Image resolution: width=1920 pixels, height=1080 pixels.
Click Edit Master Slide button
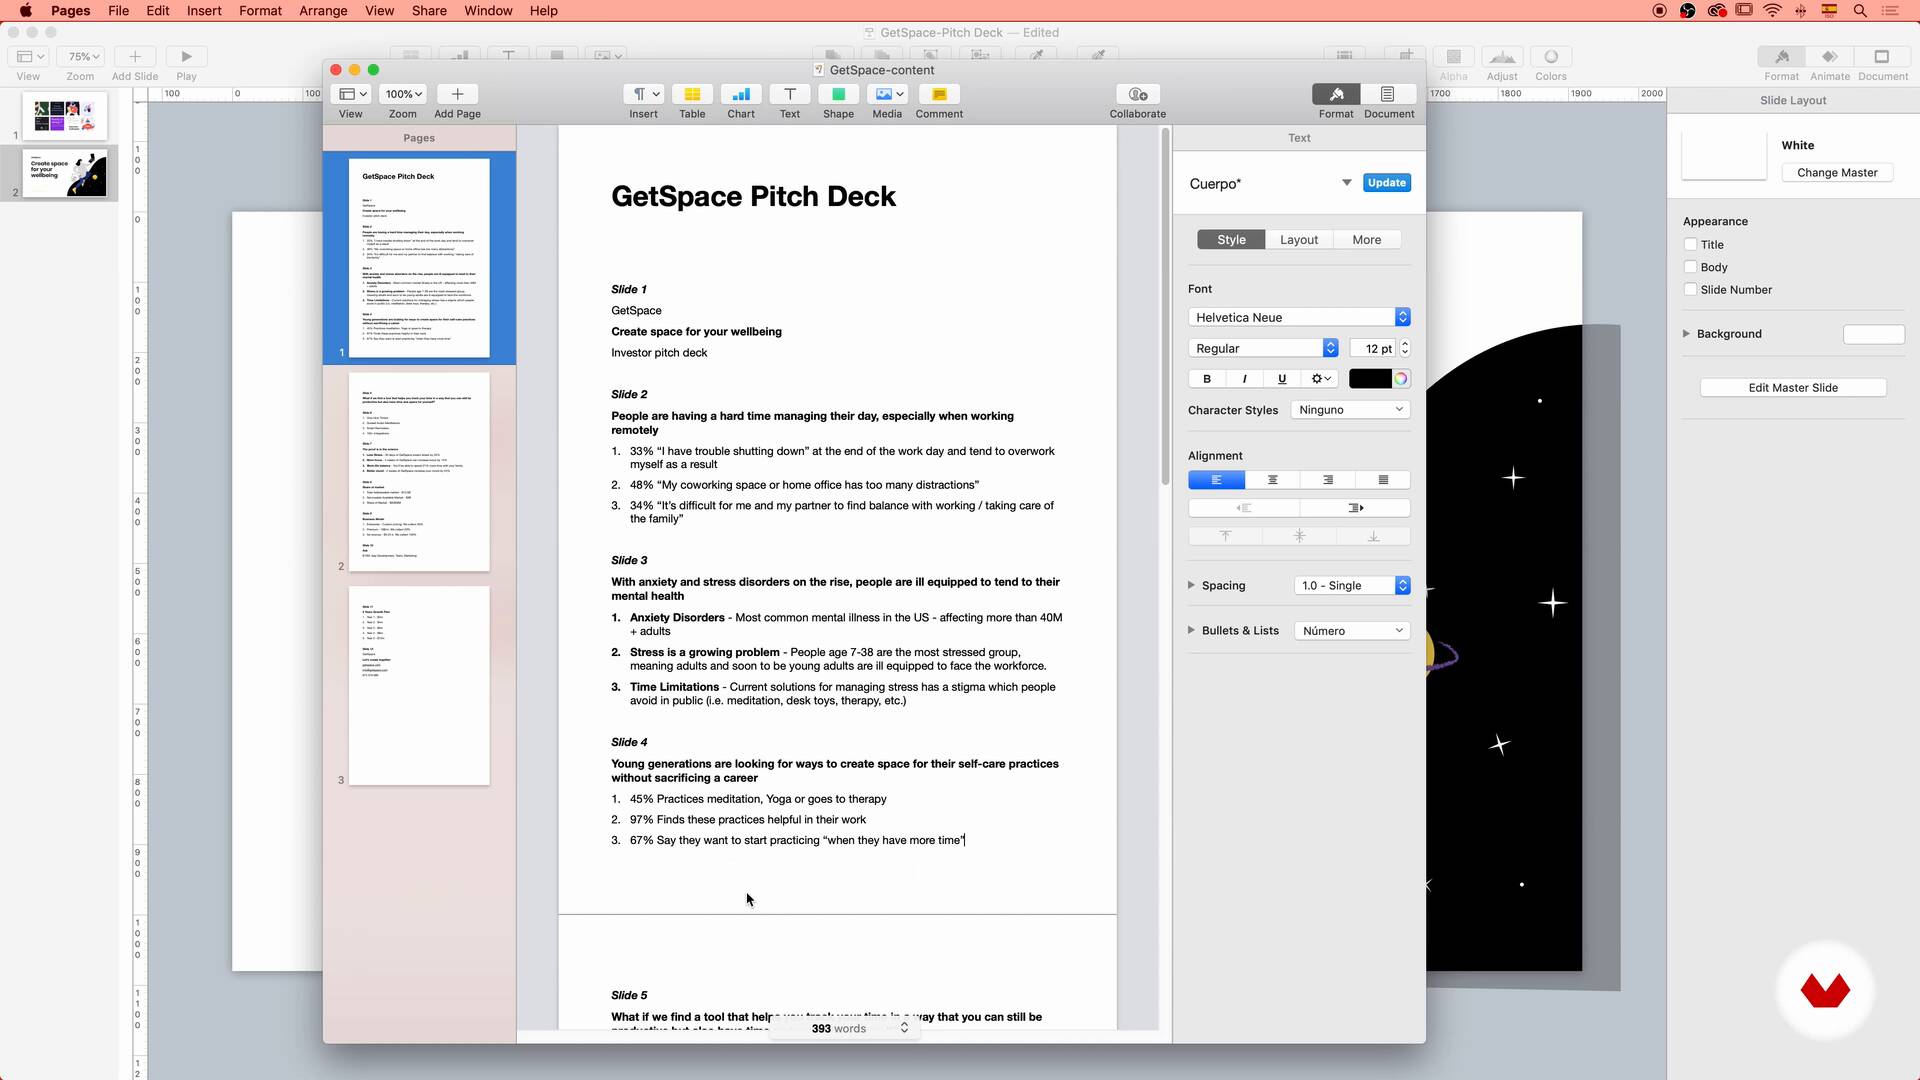point(1793,388)
